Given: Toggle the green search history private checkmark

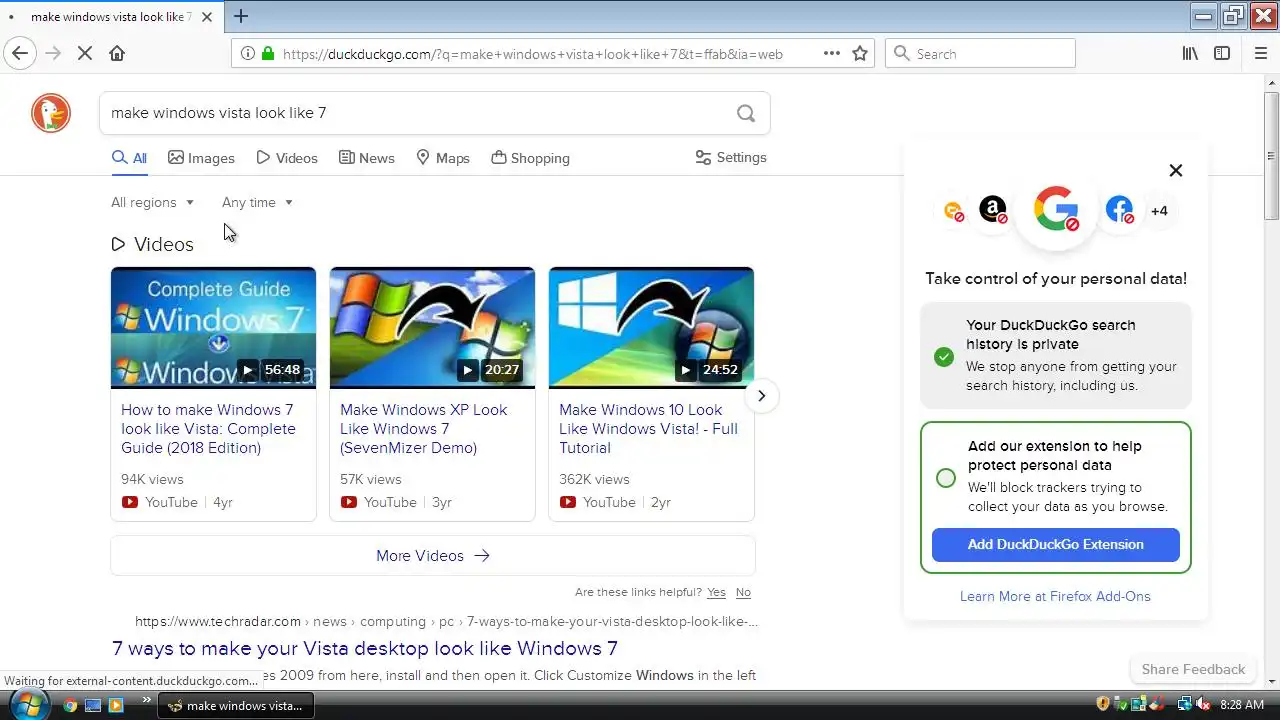Looking at the screenshot, I should pos(944,357).
